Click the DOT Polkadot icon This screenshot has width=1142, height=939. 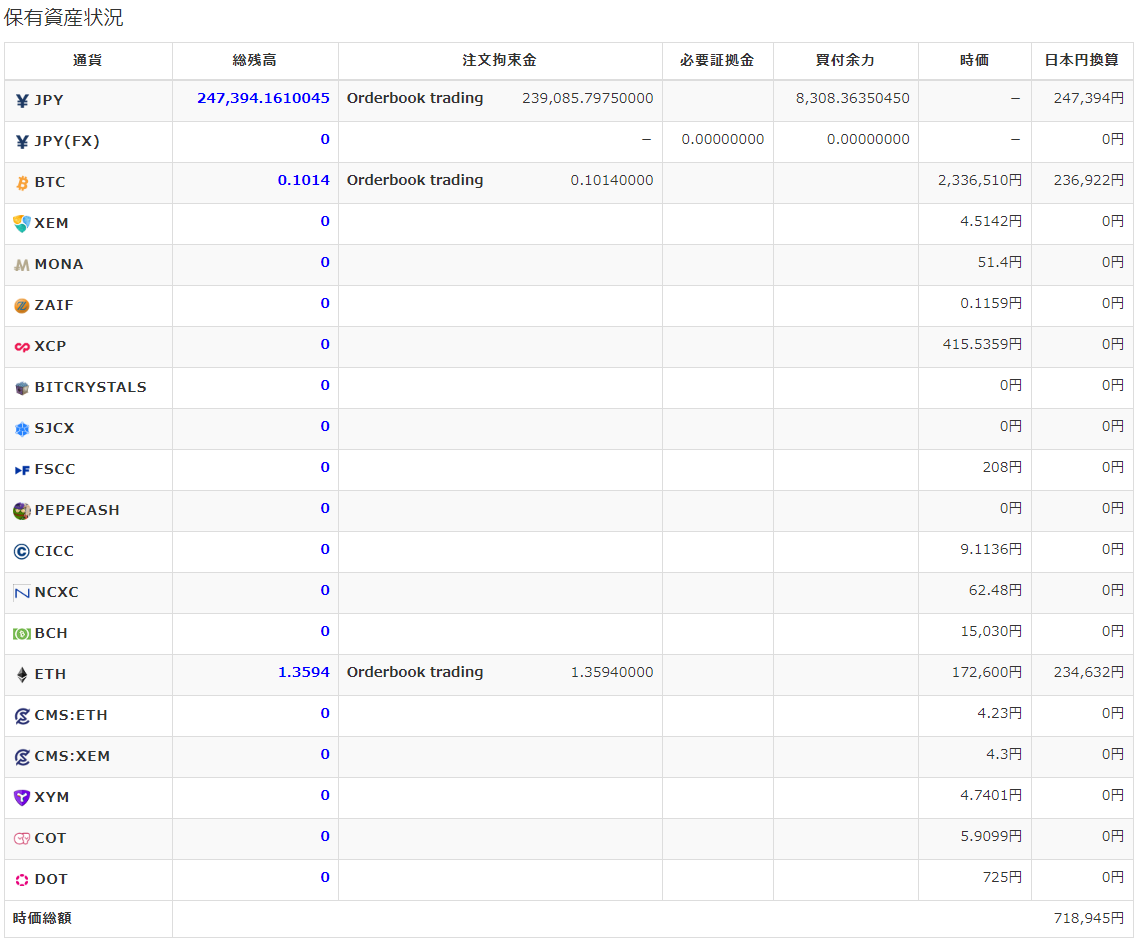click(x=22, y=880)
